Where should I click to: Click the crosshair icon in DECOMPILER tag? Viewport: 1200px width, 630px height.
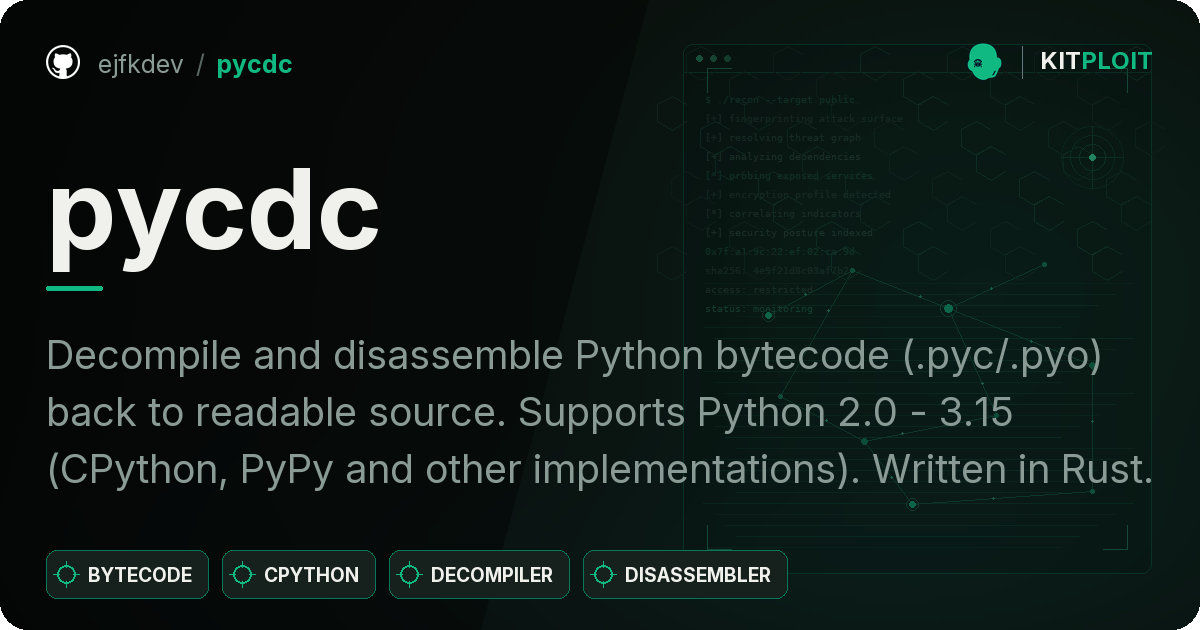pos(410,575)
